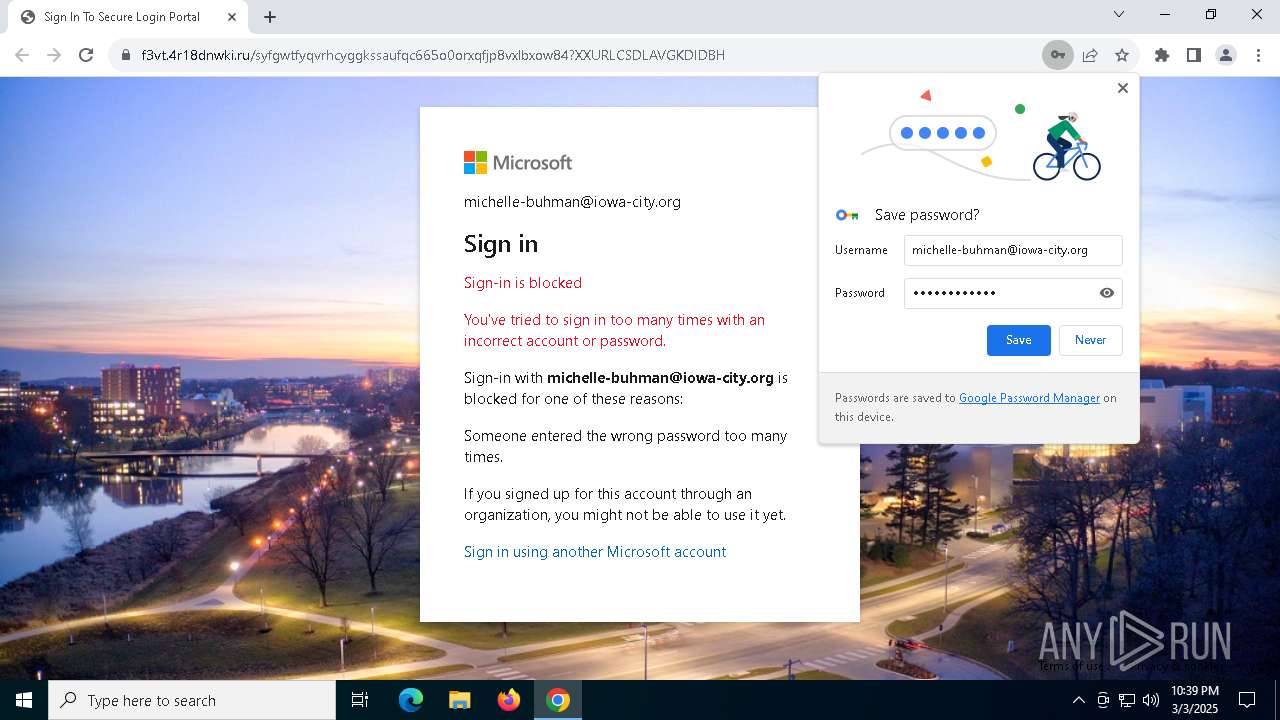This screenshot has height=720, width=1280.
Task: Click the taskbar search box
Action: 192,700
